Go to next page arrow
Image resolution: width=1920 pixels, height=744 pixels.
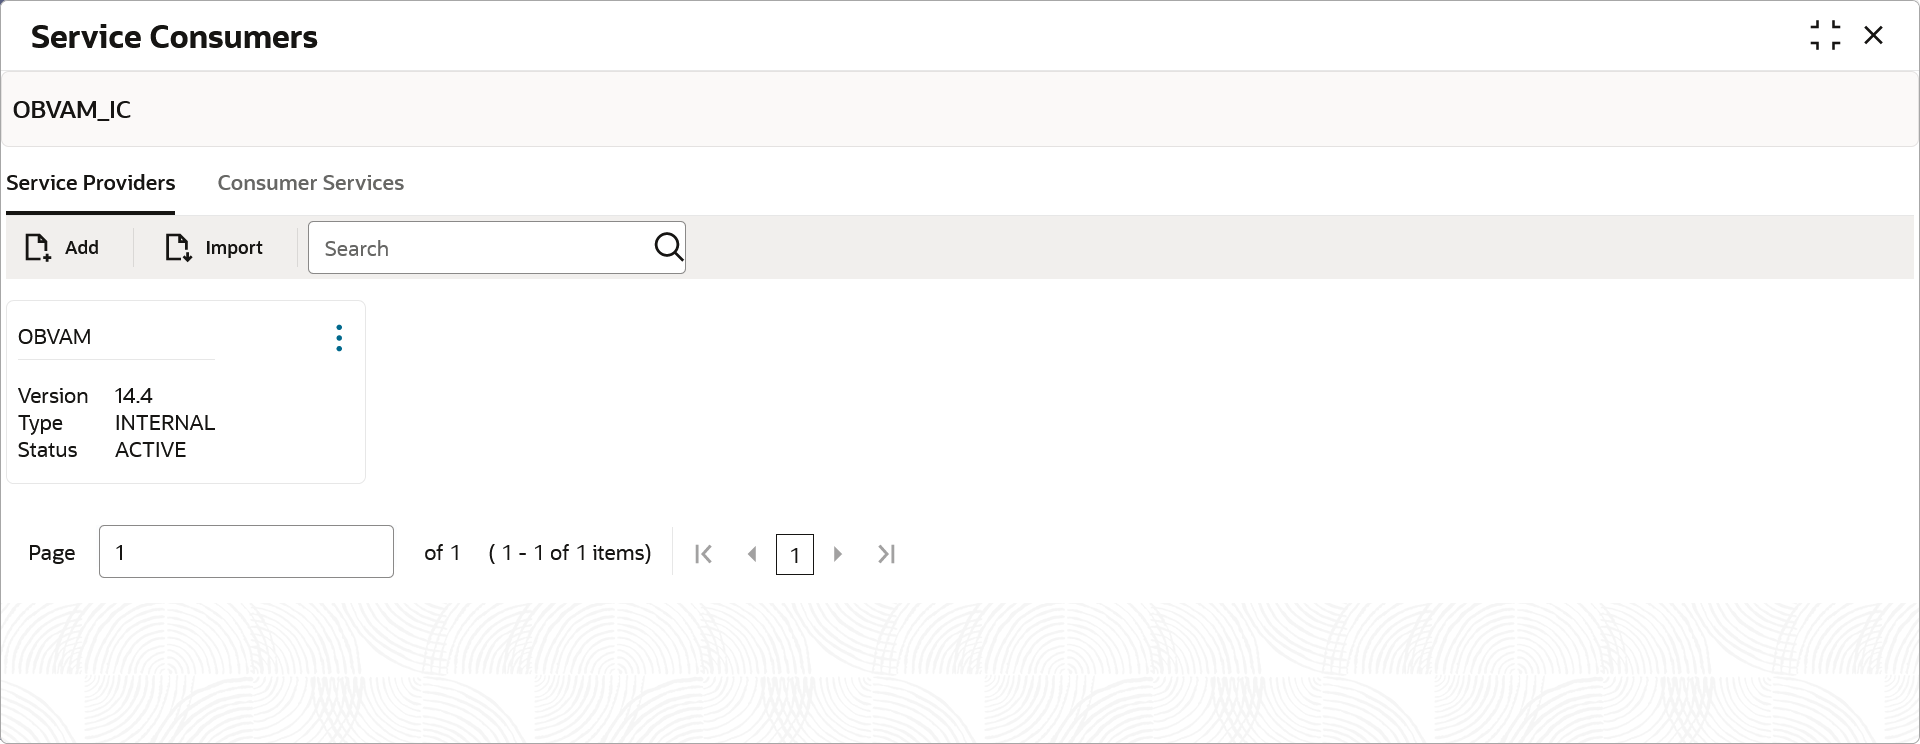[x=838, y=554]
